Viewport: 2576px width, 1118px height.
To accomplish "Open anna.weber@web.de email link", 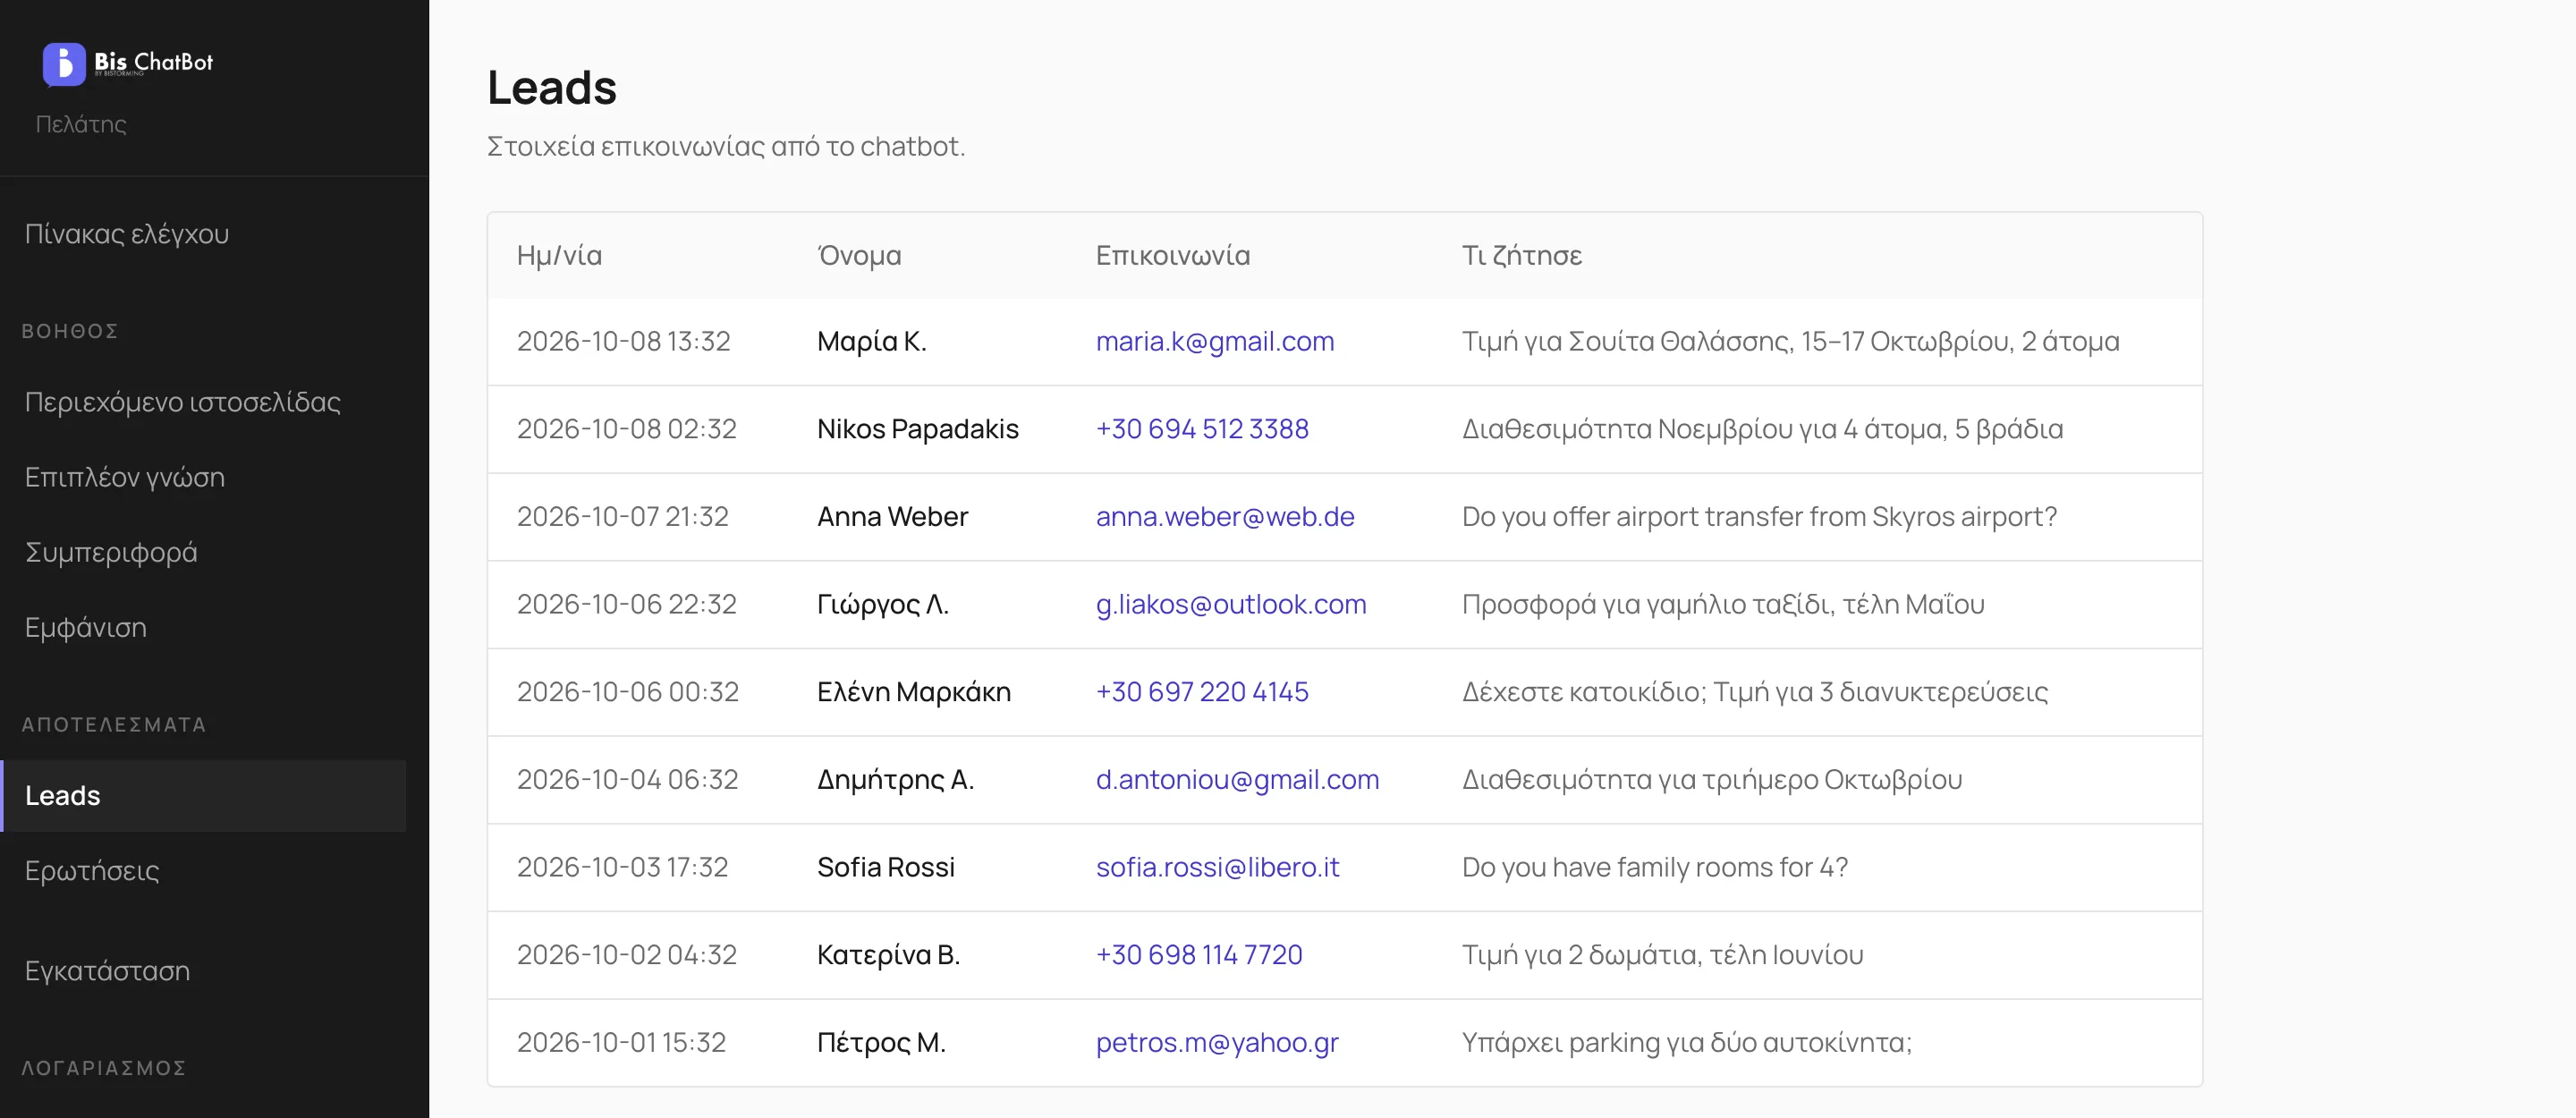I will pos(1225,517).
